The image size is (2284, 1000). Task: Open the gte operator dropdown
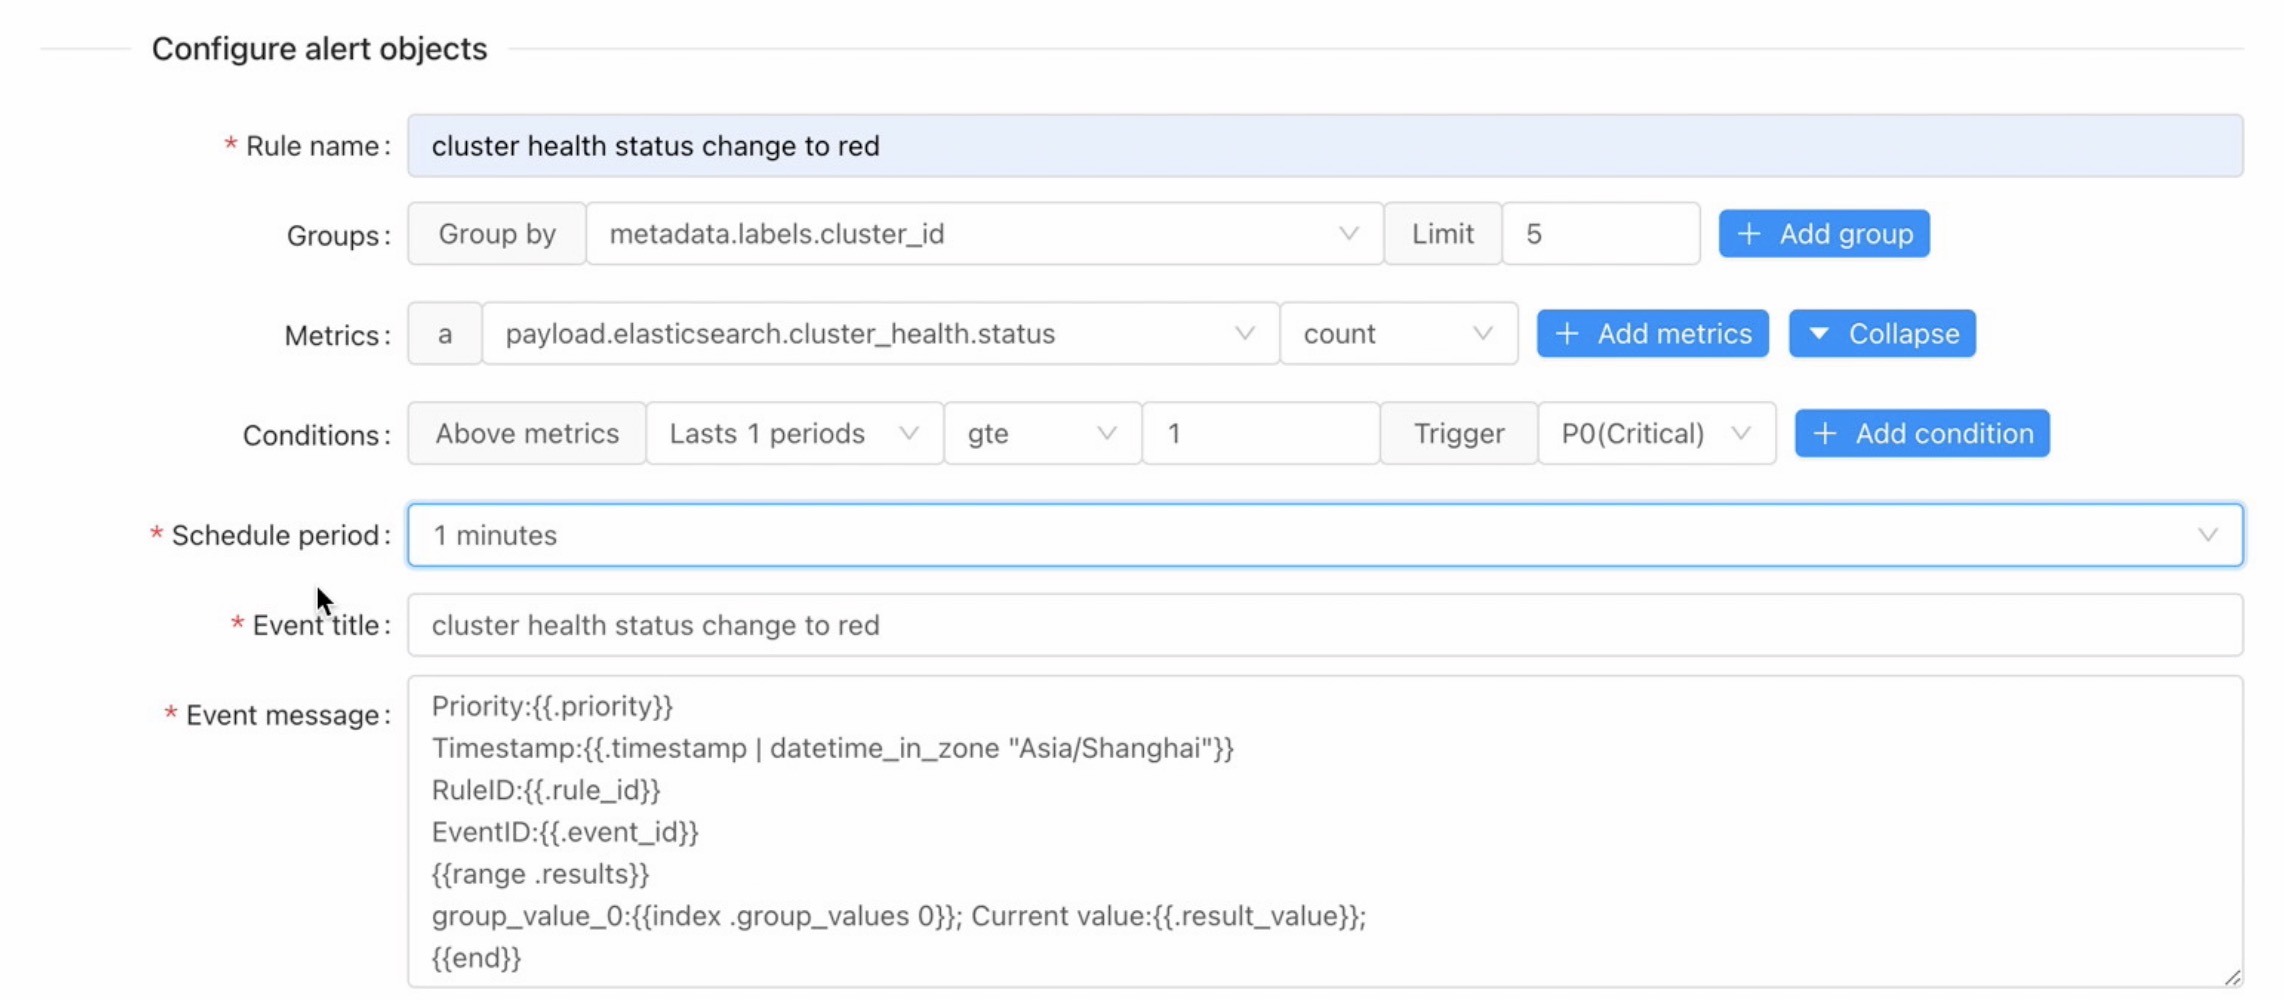(x=1041, y=434)
